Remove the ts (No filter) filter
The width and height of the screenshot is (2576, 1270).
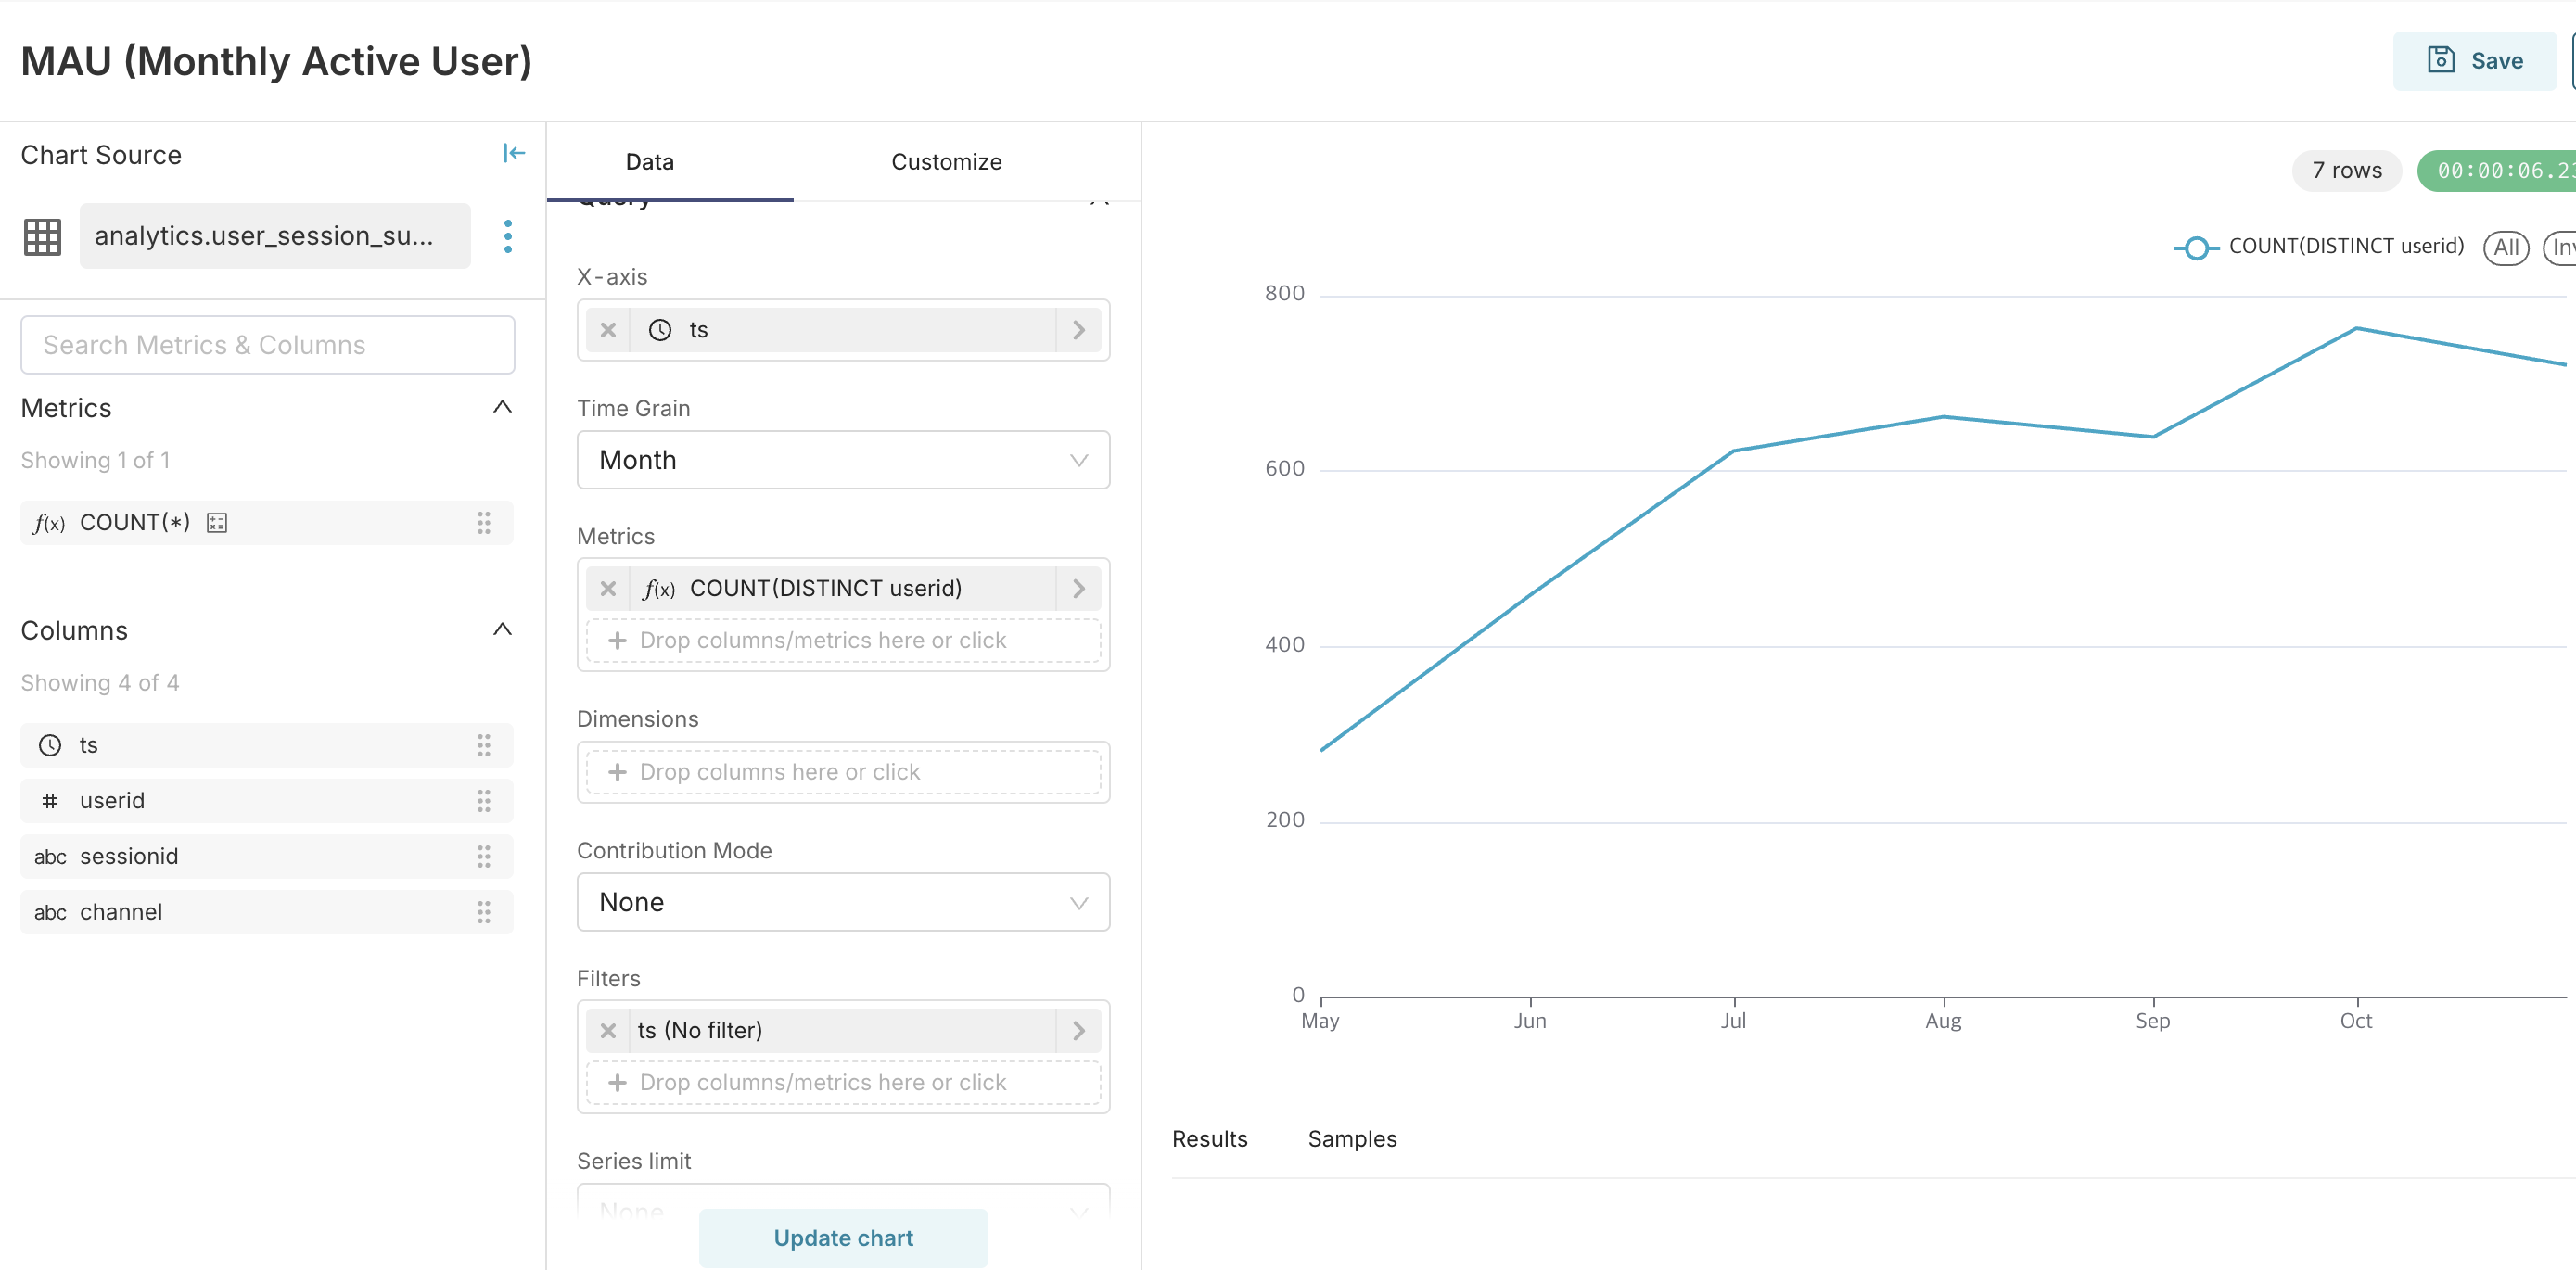608,1030
